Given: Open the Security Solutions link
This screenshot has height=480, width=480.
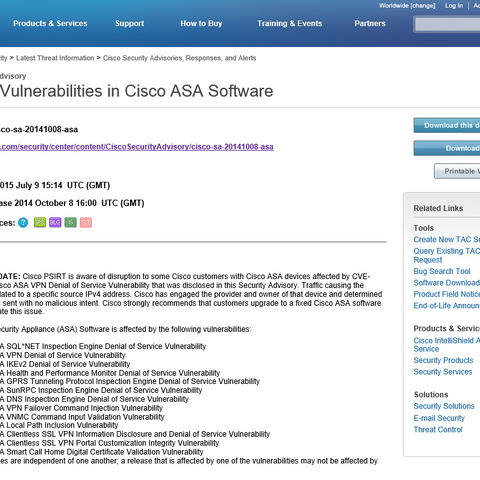Looking at the screenshot, I should pyautogui.click(x=444, y=406).
